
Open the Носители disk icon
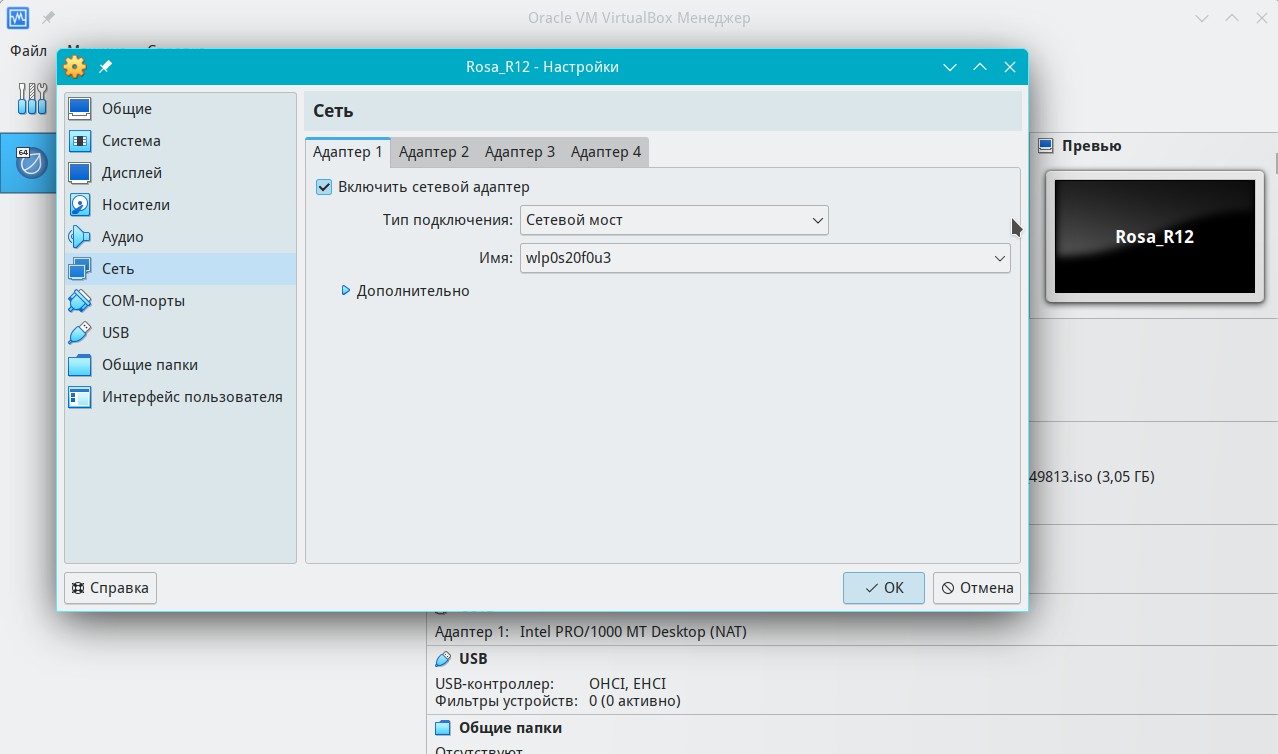point(80,205)
